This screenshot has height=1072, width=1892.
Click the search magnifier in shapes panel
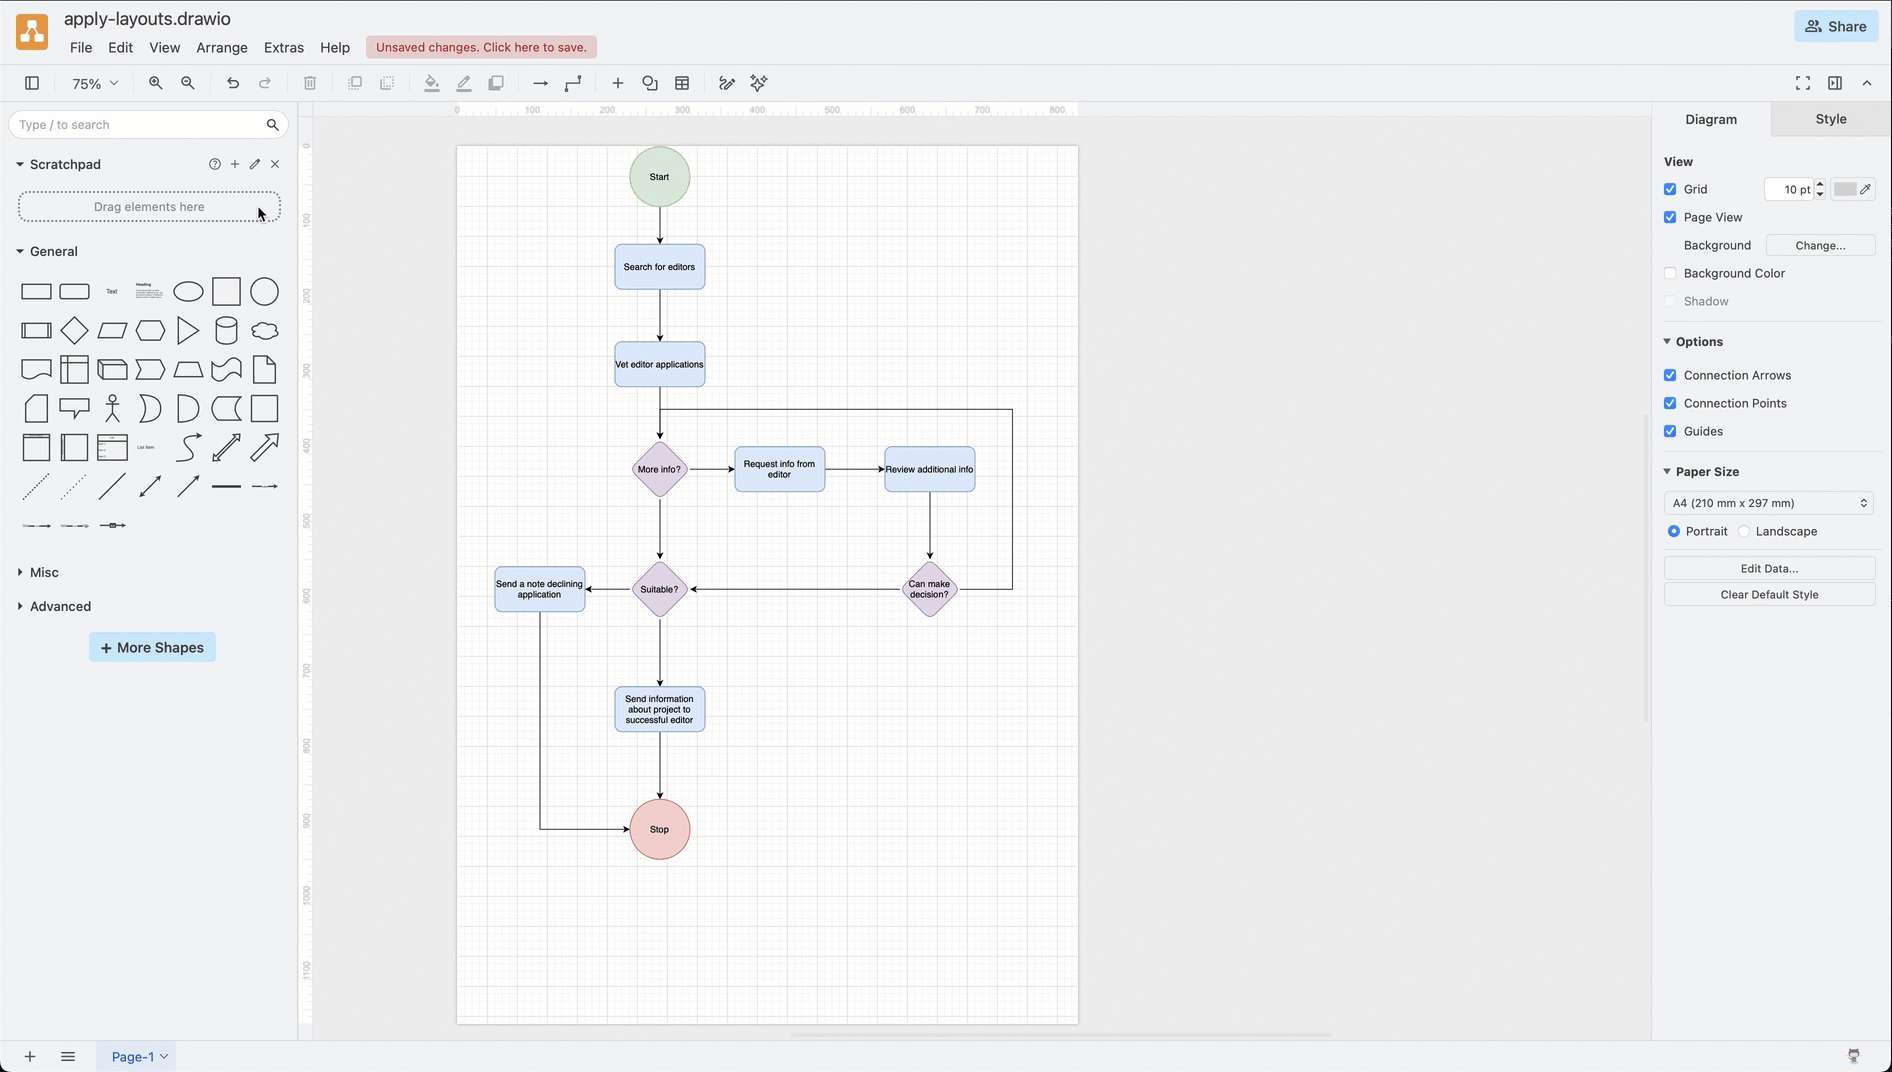point(272,125)
